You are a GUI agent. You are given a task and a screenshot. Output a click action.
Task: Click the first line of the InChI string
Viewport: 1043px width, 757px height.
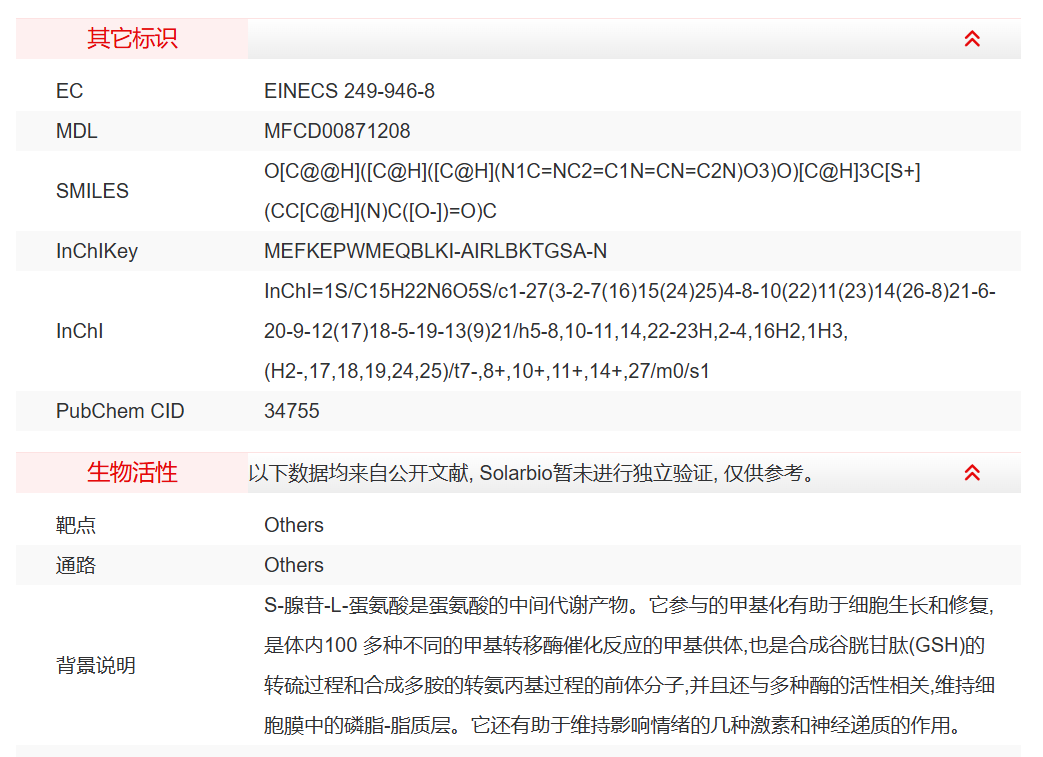pyautogui.click(x=629, y=291)
